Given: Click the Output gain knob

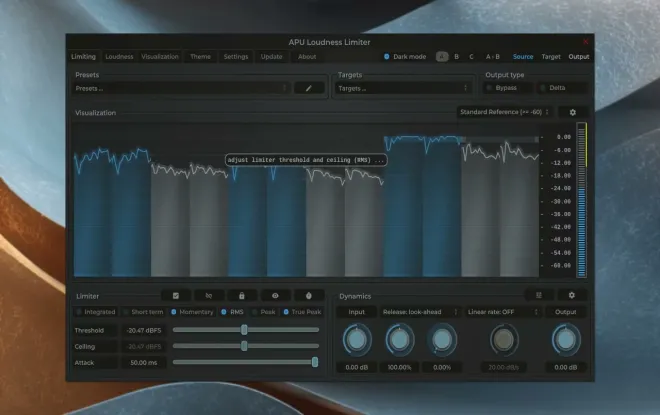Looking at the screenshot, I should point(566,340).
